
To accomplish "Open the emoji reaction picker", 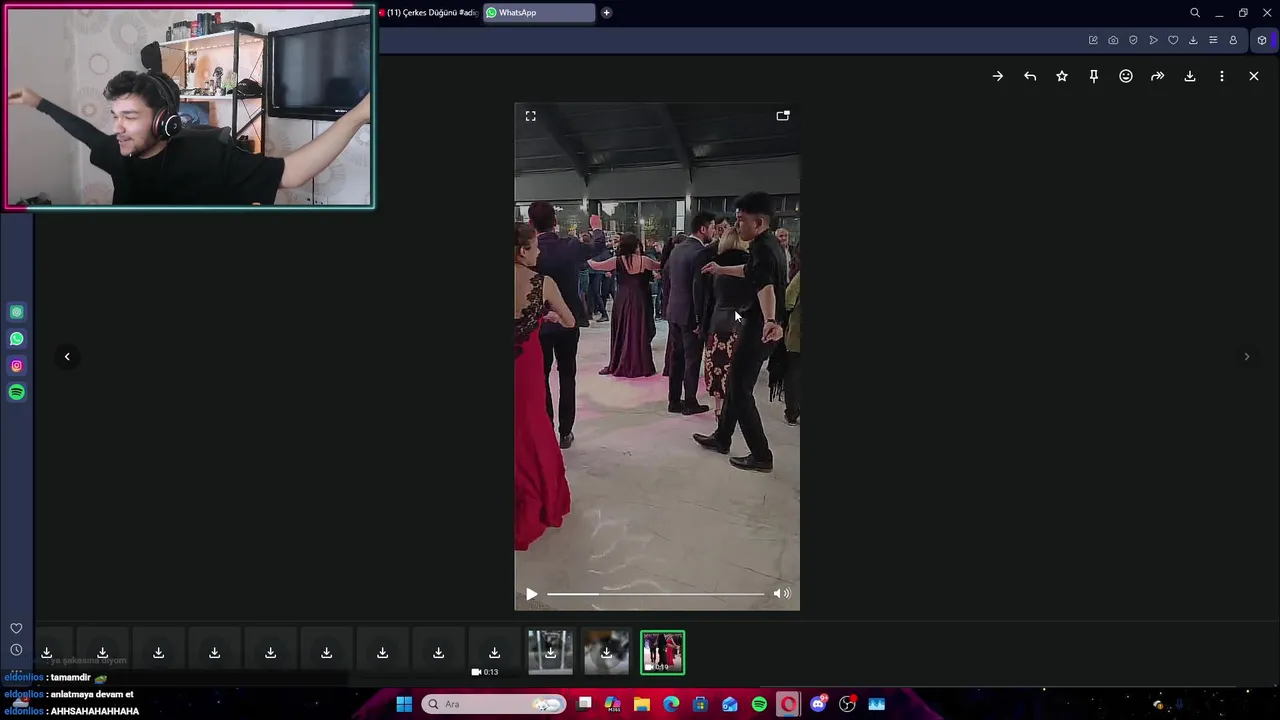I will tap(1126, 76).
